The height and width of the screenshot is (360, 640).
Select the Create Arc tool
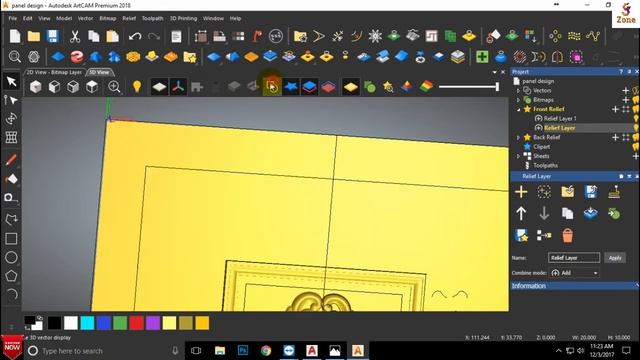(x=11, y=294)
